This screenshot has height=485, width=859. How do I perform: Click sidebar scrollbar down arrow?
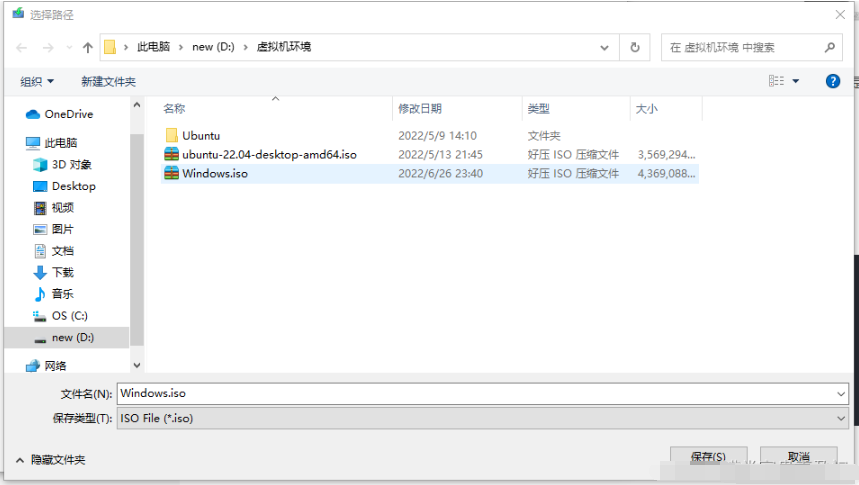137,366
